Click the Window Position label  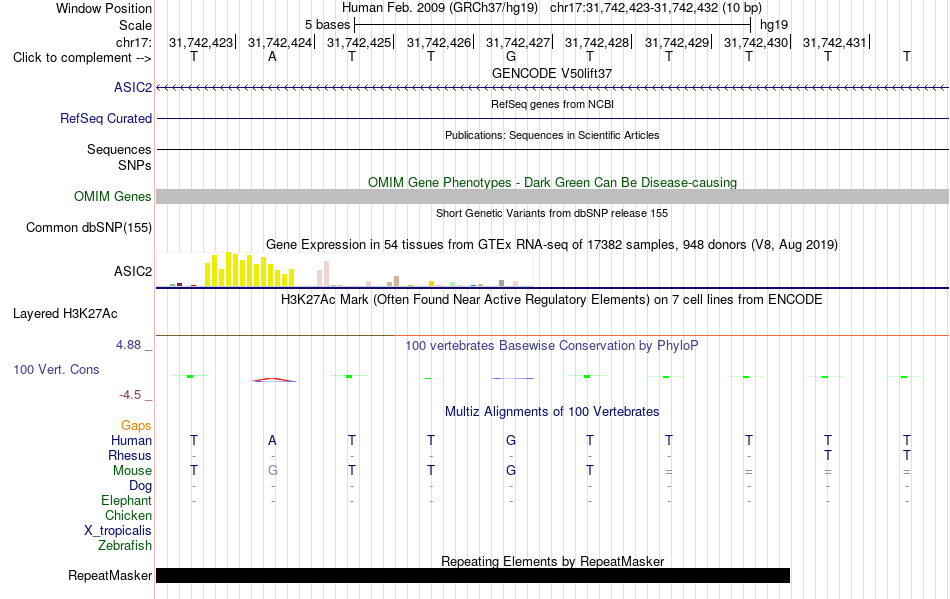(104, 8)
